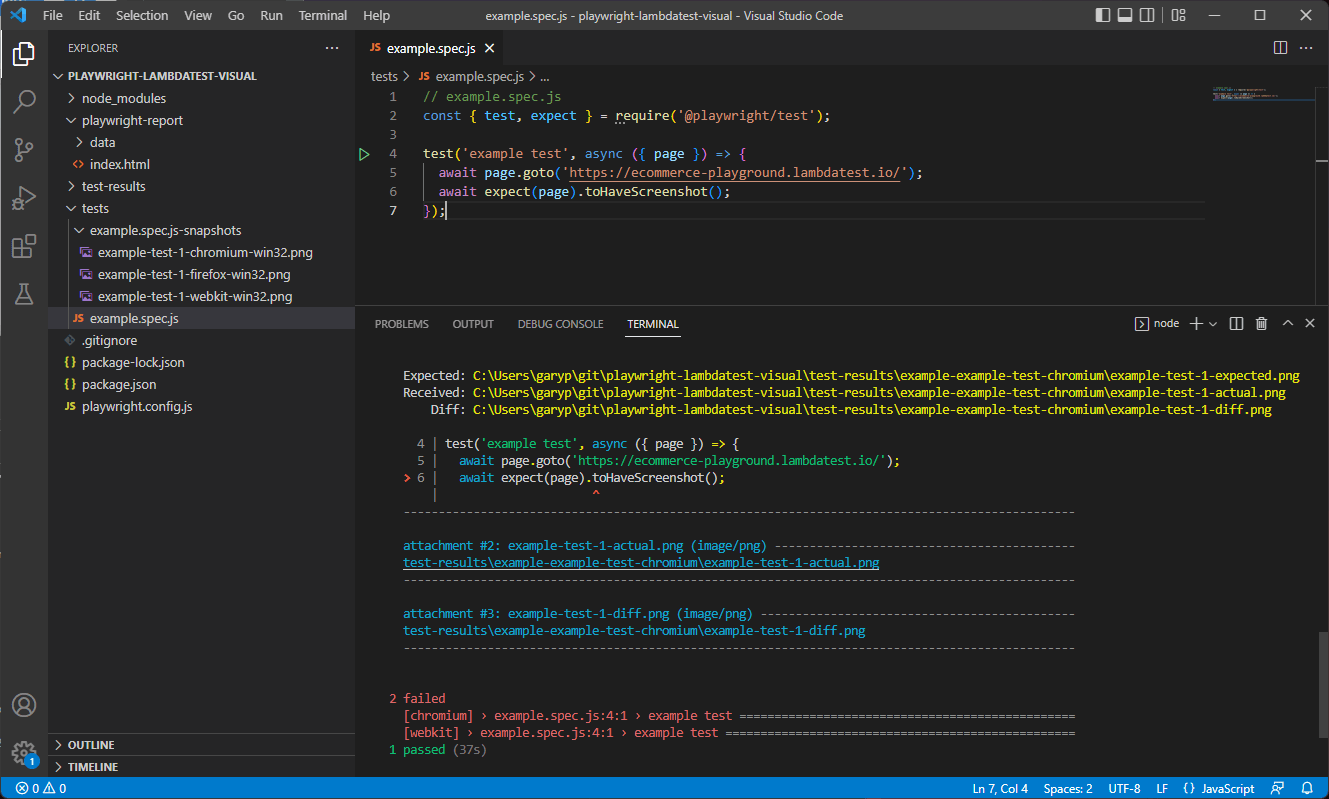Viewport: 1329px width, 799px height.
Task: Open the Terminal menu
Action: tap(323, 16)
